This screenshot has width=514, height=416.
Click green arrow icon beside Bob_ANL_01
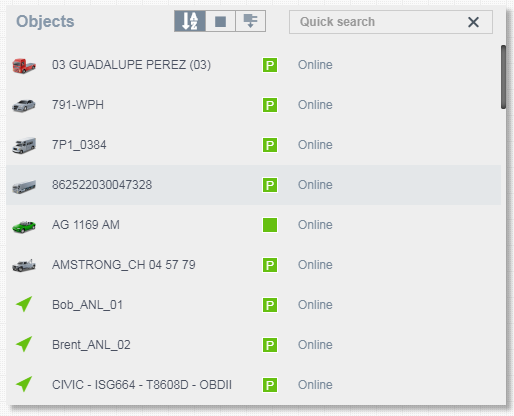coord(24,304)
